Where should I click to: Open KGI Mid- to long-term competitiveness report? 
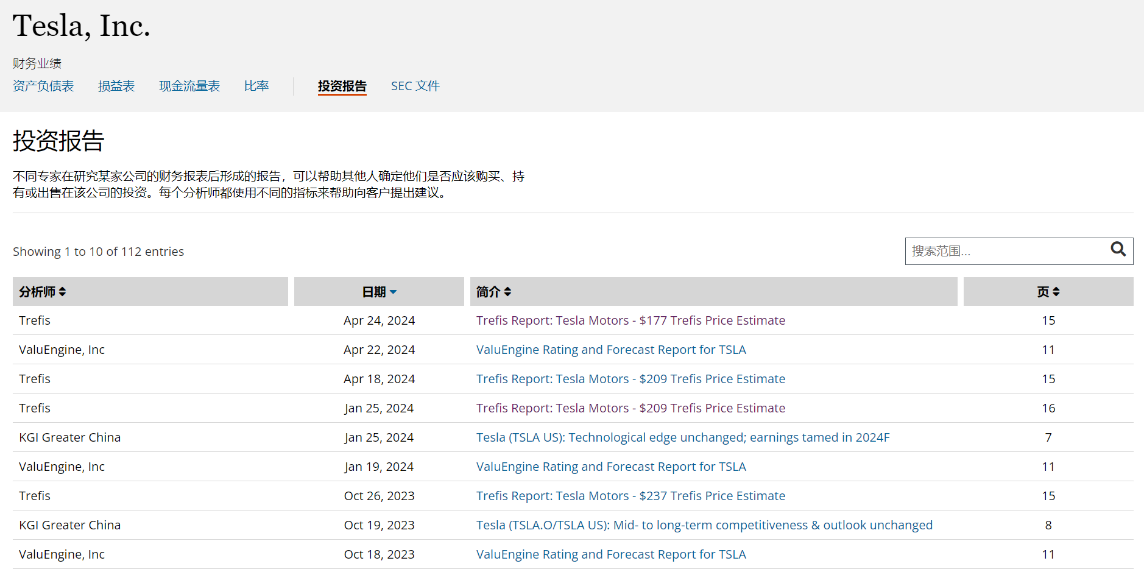704,525
